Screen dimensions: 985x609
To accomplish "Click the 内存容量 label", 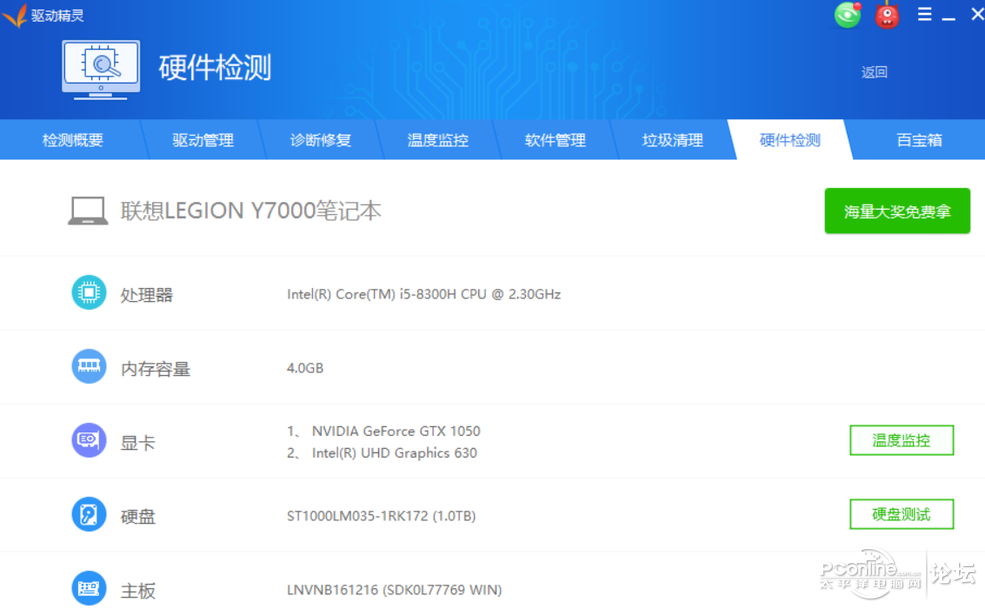I will coord(155,368).
